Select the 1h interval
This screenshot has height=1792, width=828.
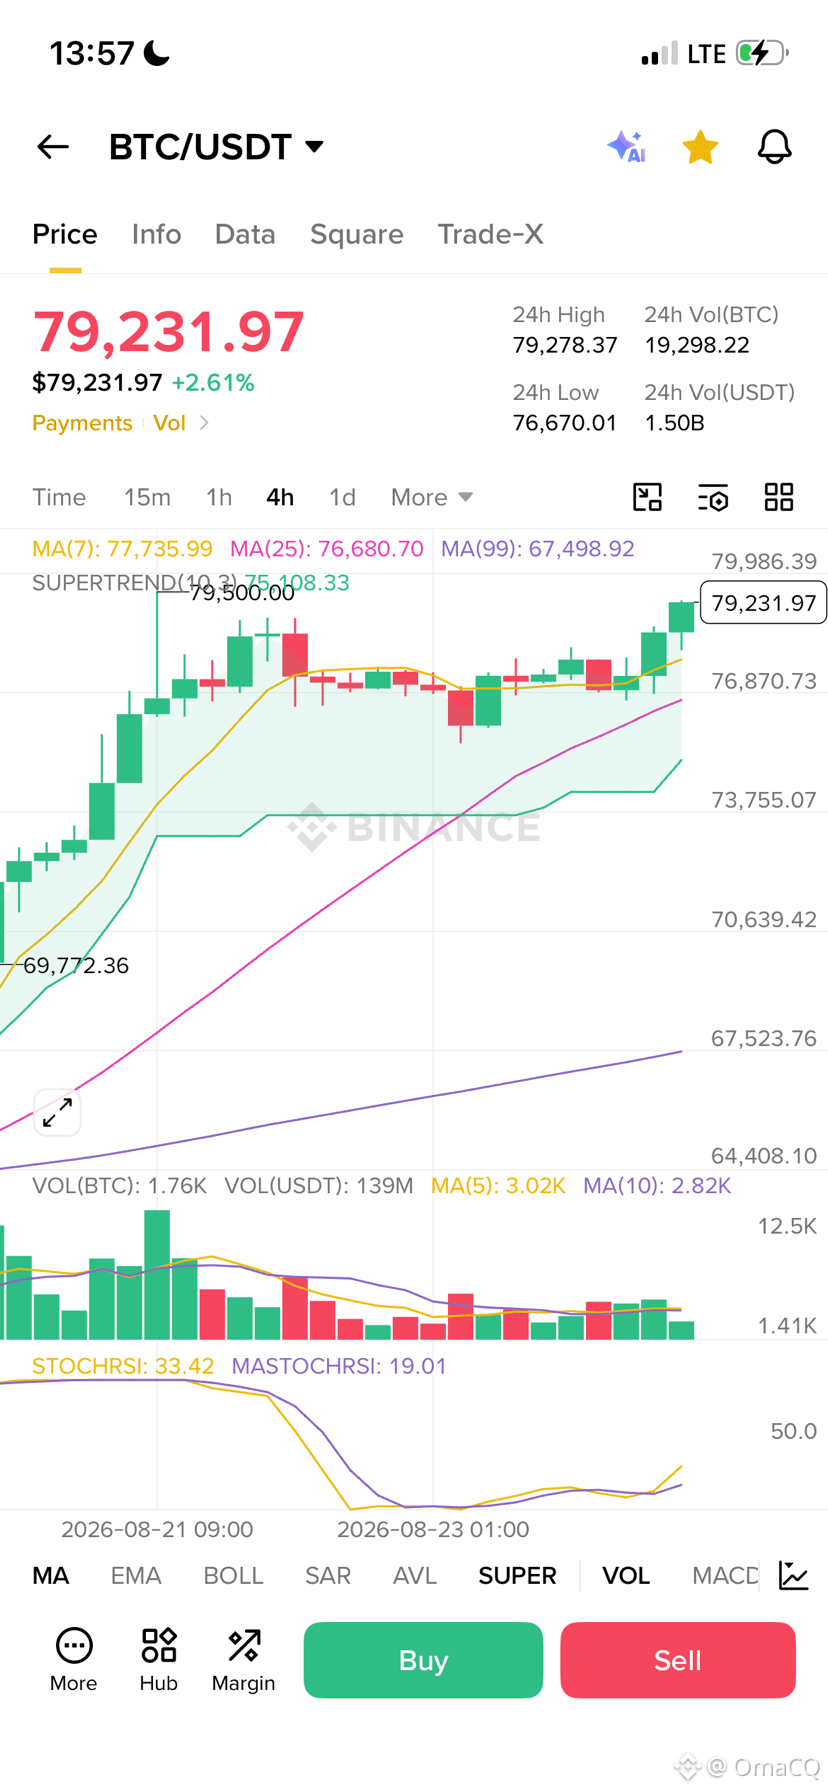click(219, 497)
